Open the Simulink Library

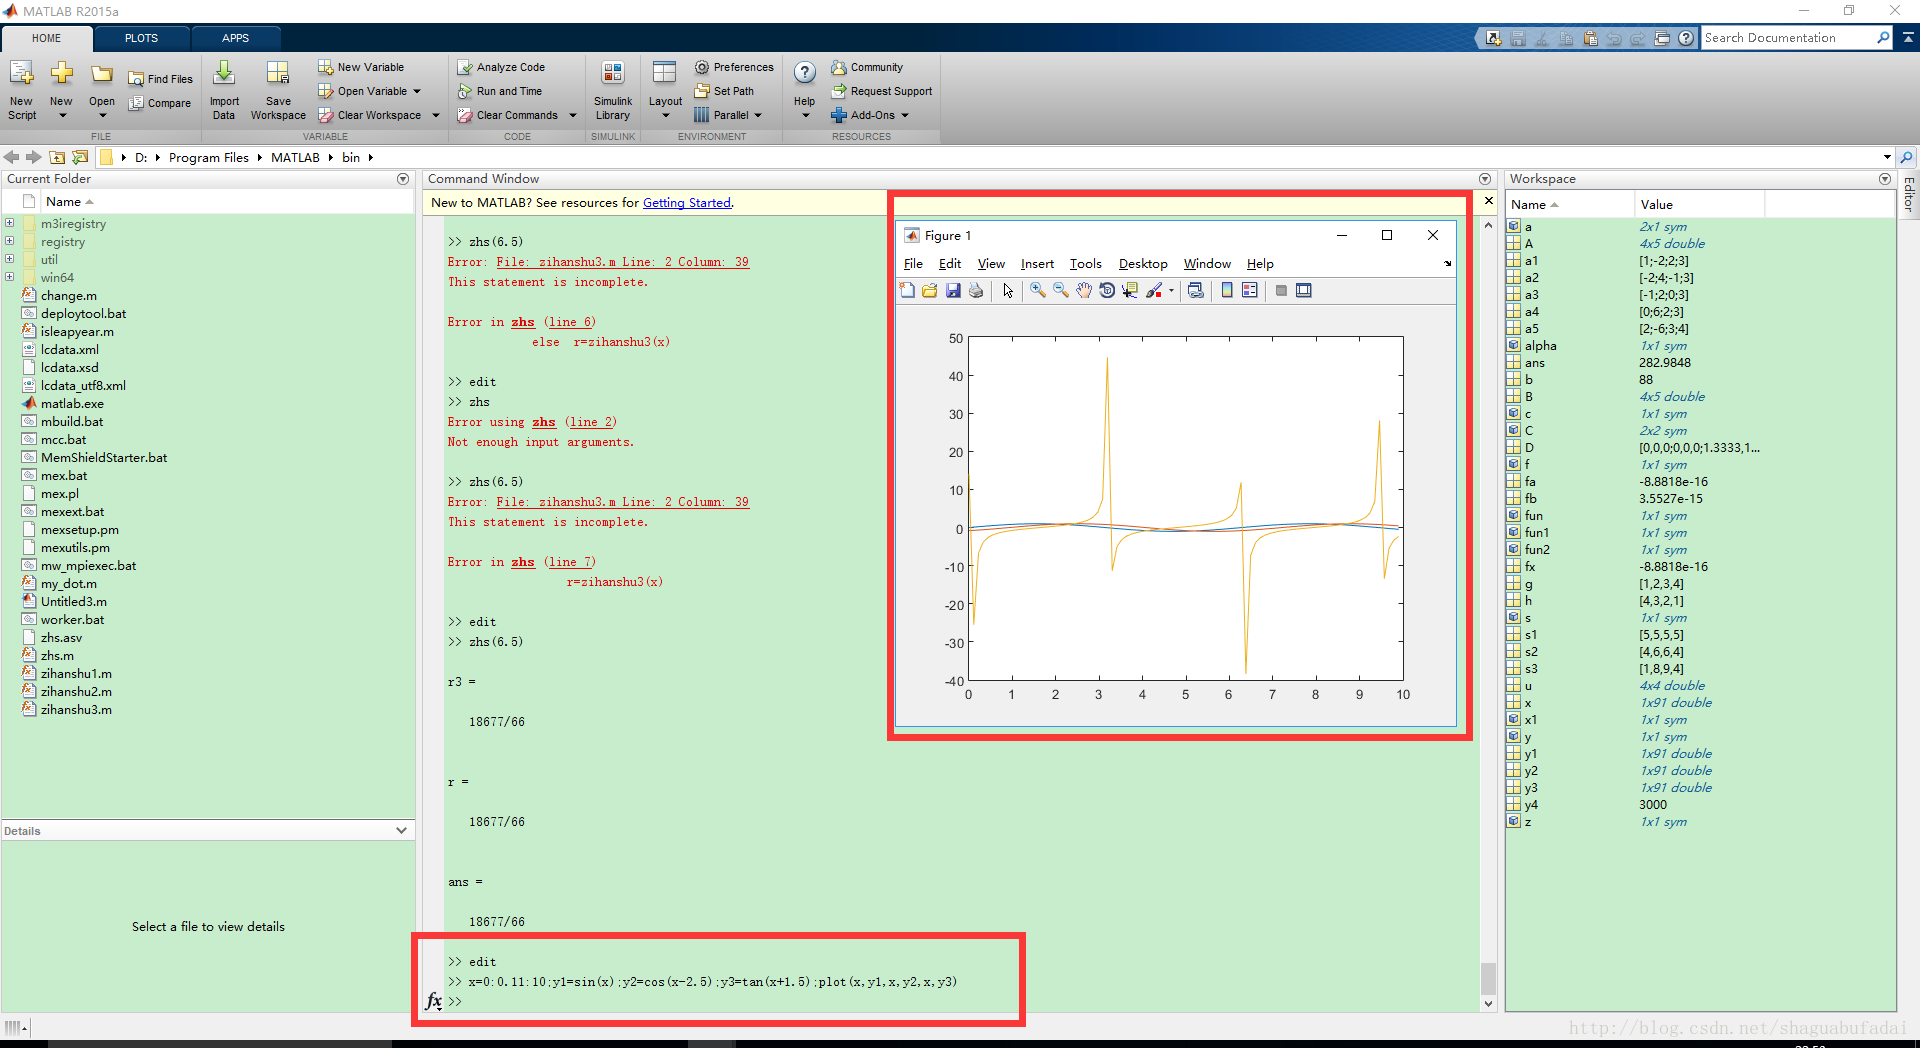coord(613,90)
